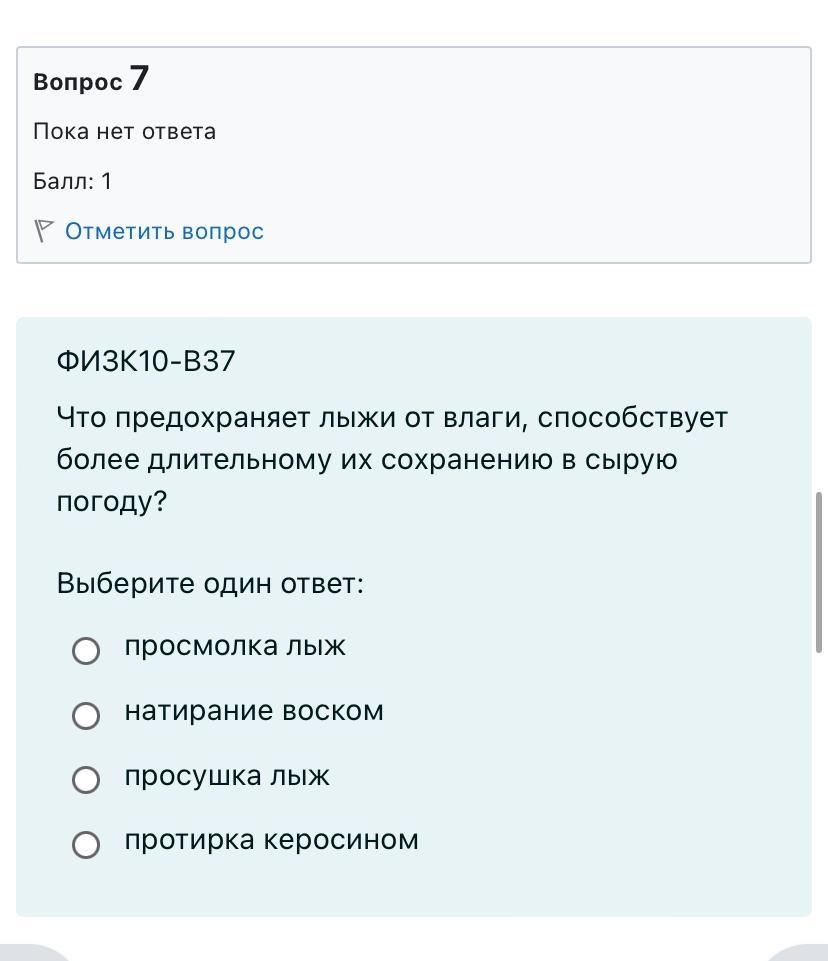The height and width of the screenshot is (961, 828).
Task: Click the vertical scrollbar thumb on the right
Action: click(x=820, y=571)
